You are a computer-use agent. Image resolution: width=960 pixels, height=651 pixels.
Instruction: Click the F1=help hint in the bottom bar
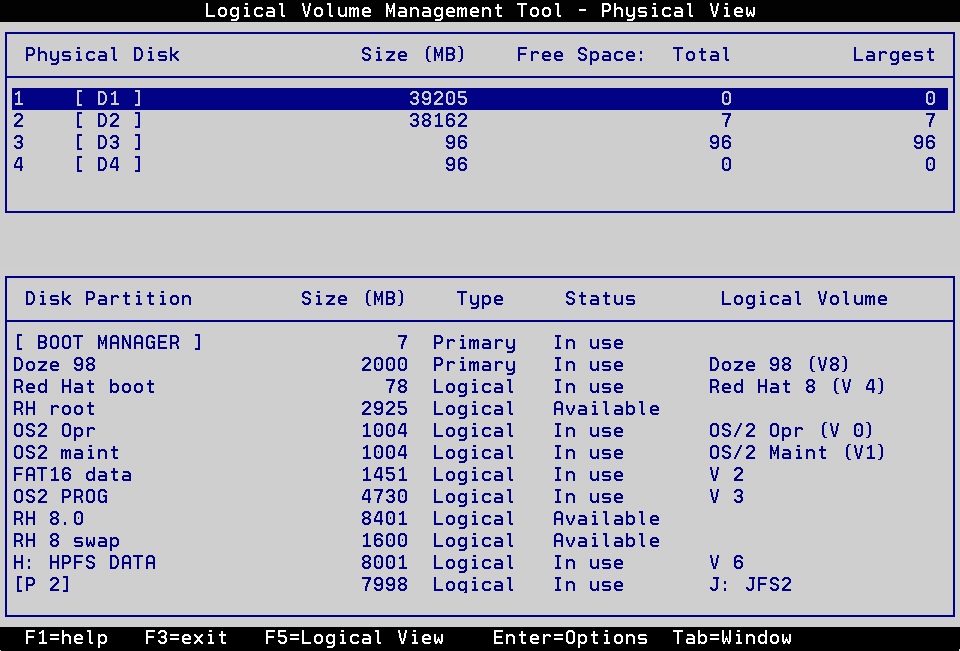pos(66,638)
